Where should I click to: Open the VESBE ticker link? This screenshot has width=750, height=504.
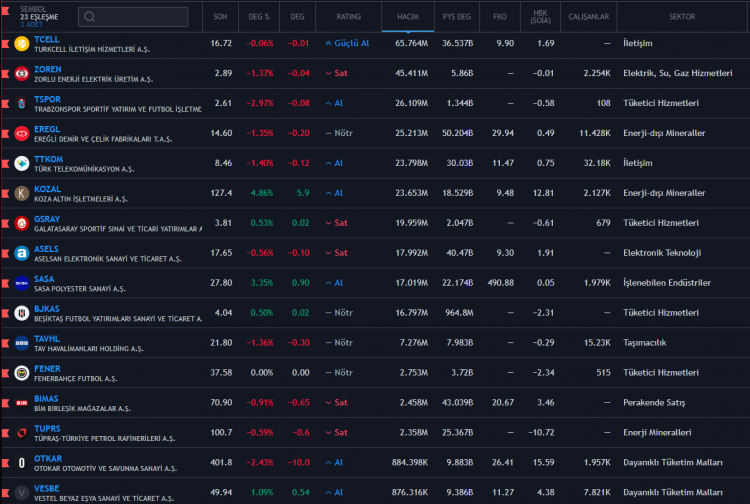[46, 488]
